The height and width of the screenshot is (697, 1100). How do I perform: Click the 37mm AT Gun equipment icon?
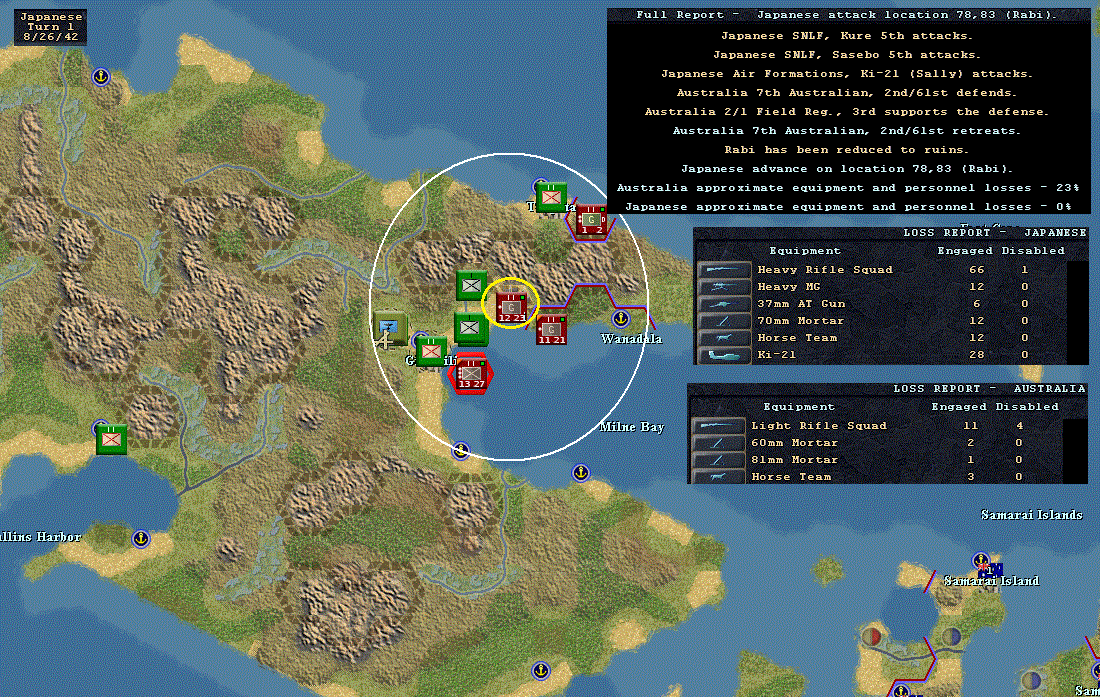click(x=724, y=304)
